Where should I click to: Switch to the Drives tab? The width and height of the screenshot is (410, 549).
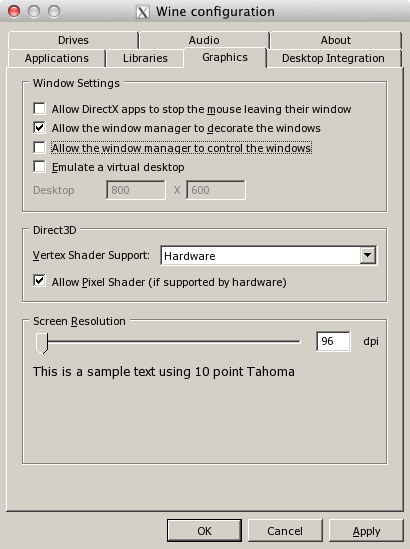[73, 40]
